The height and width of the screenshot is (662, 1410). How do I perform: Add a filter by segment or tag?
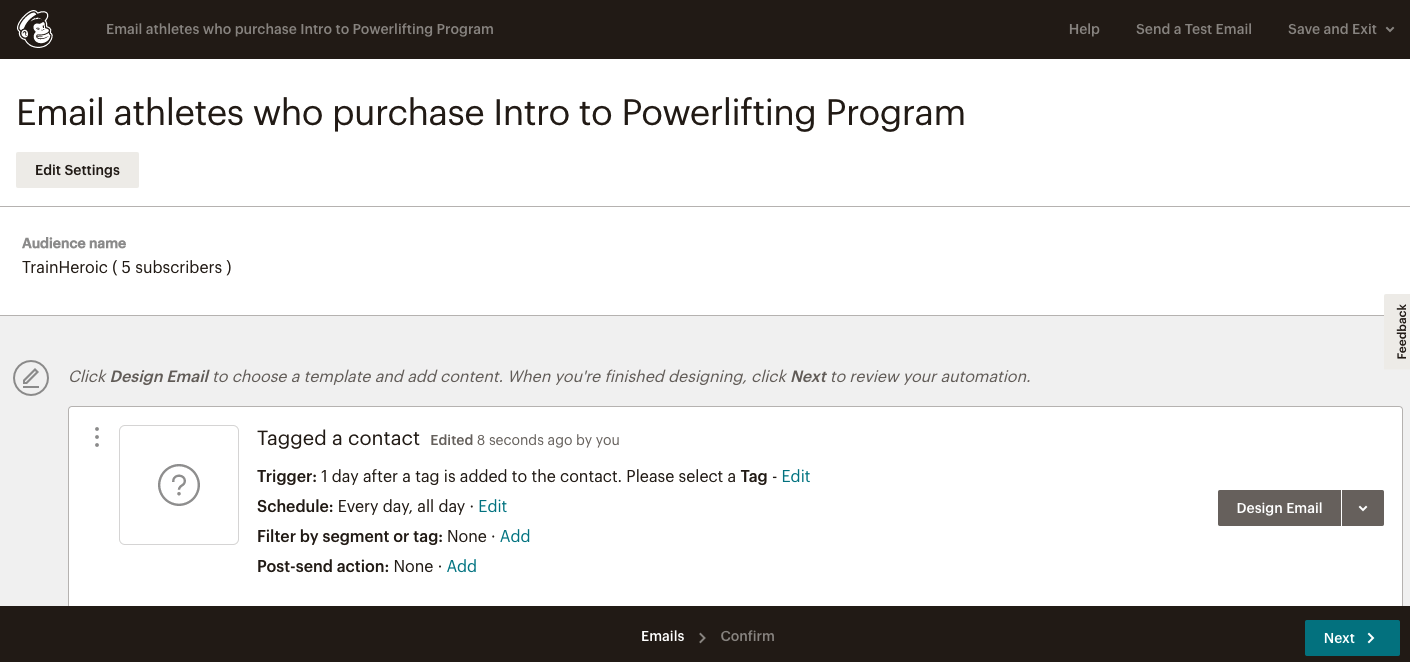tap(515, 536)
